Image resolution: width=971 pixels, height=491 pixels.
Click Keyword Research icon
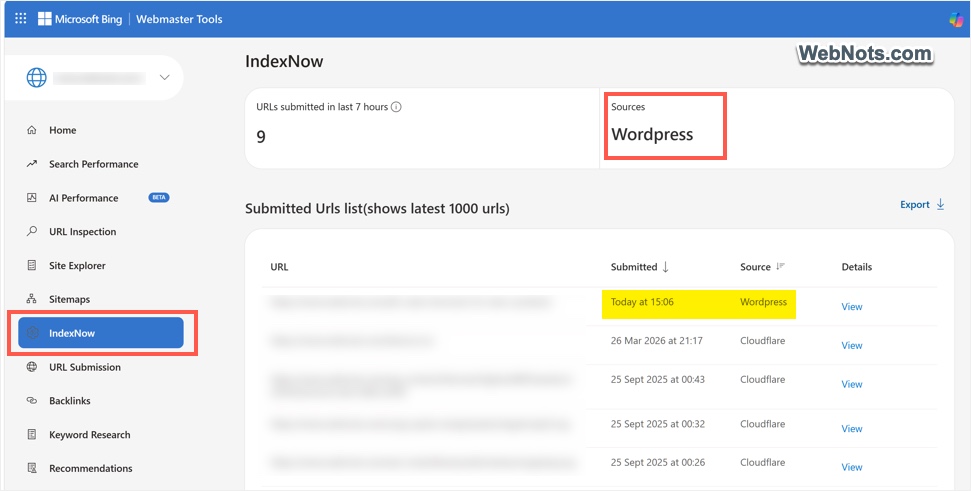(32, 435)
